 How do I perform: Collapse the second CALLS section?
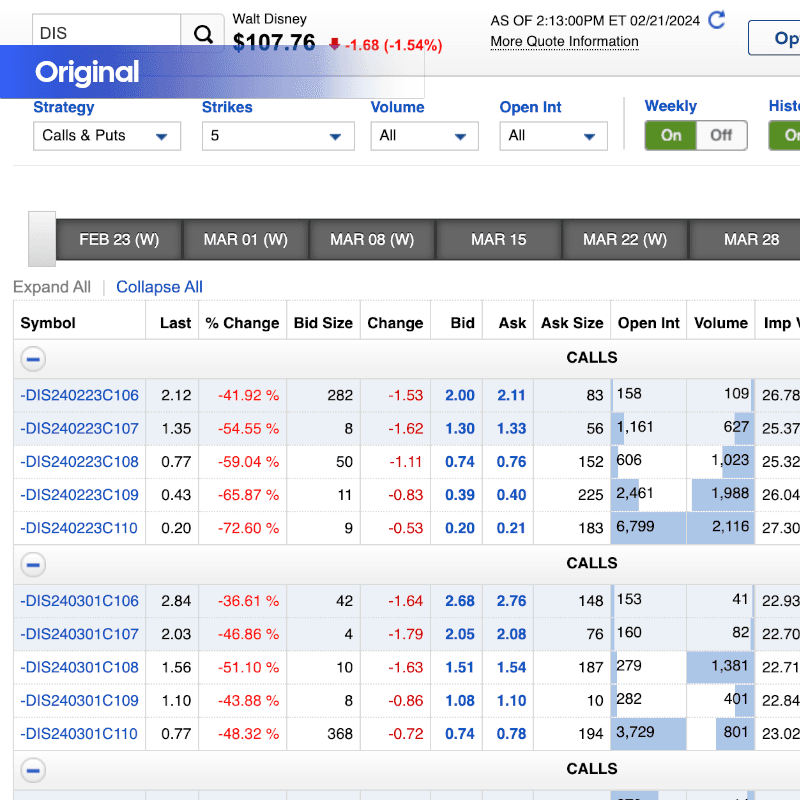[33, 565]
